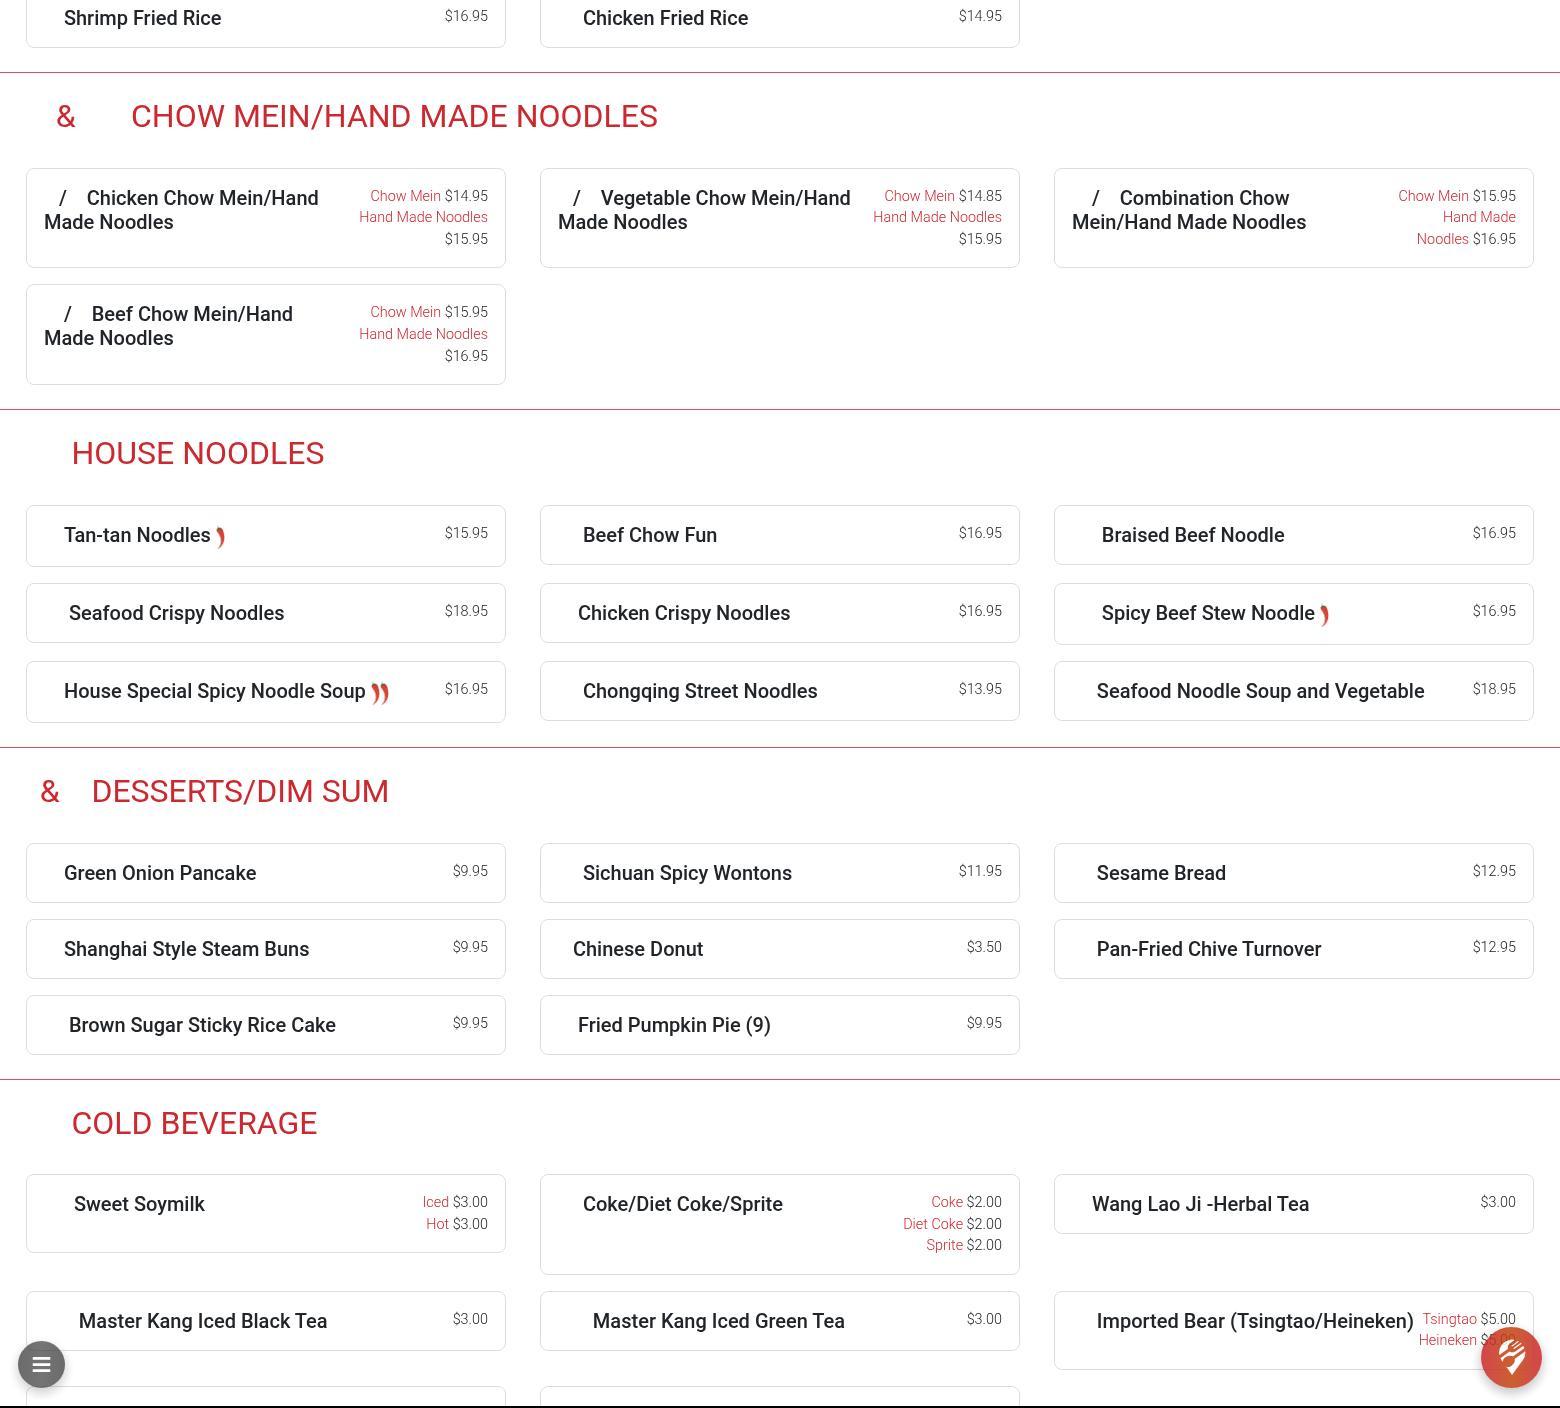
Task: Select Green Onion Pancake
Action: pyautogui.click(x=266, y=873)
